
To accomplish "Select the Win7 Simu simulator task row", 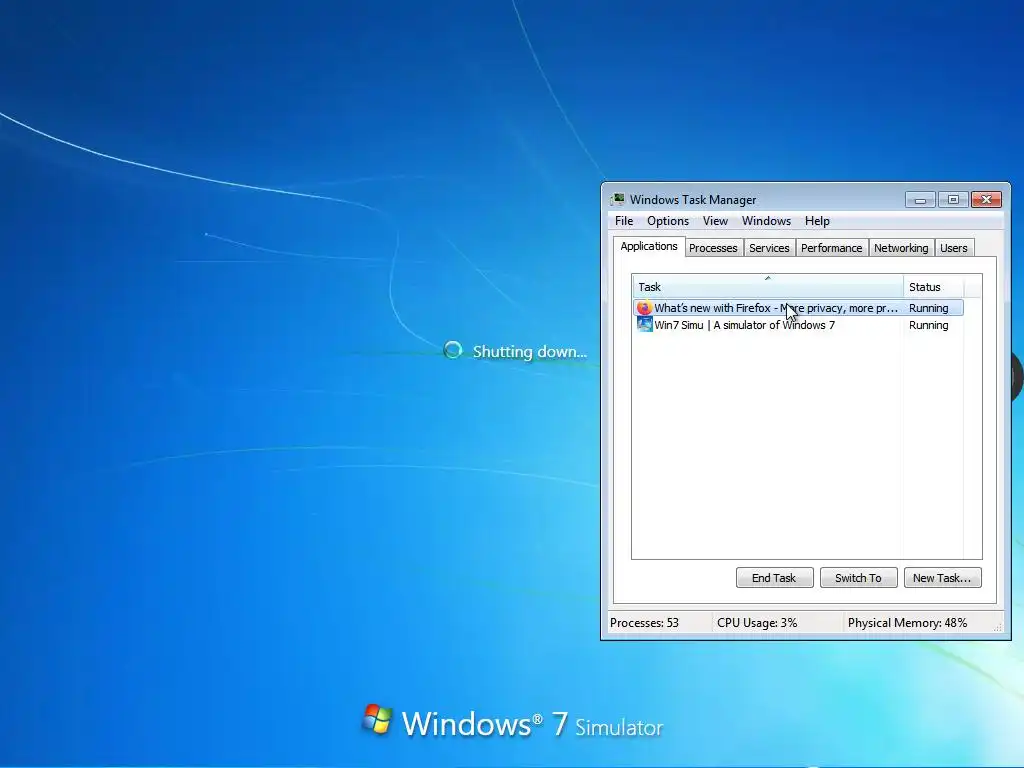I will pyautogui.click(x=798, y=325).
